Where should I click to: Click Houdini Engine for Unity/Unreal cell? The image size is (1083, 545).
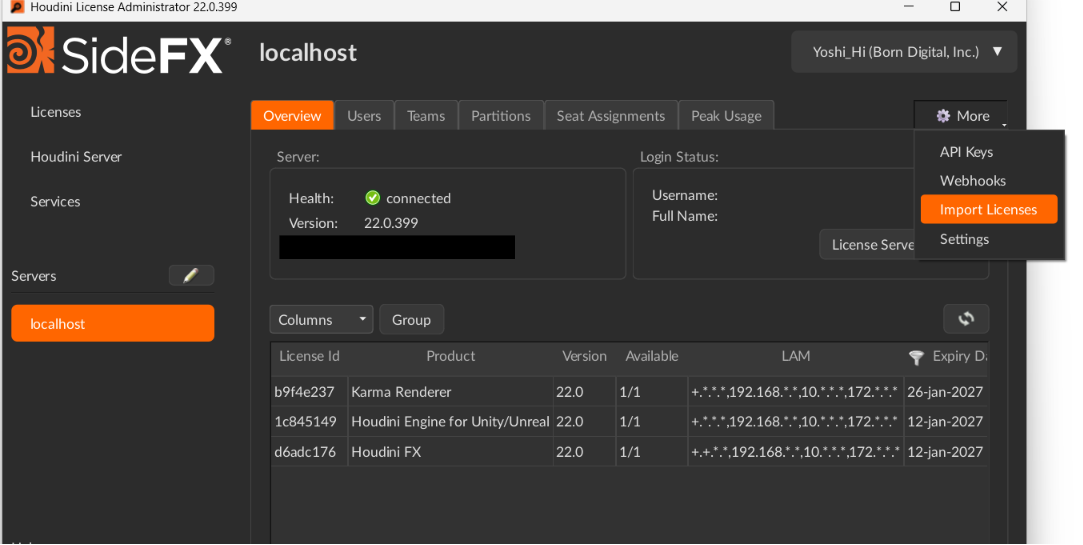(x=450, y=421)
